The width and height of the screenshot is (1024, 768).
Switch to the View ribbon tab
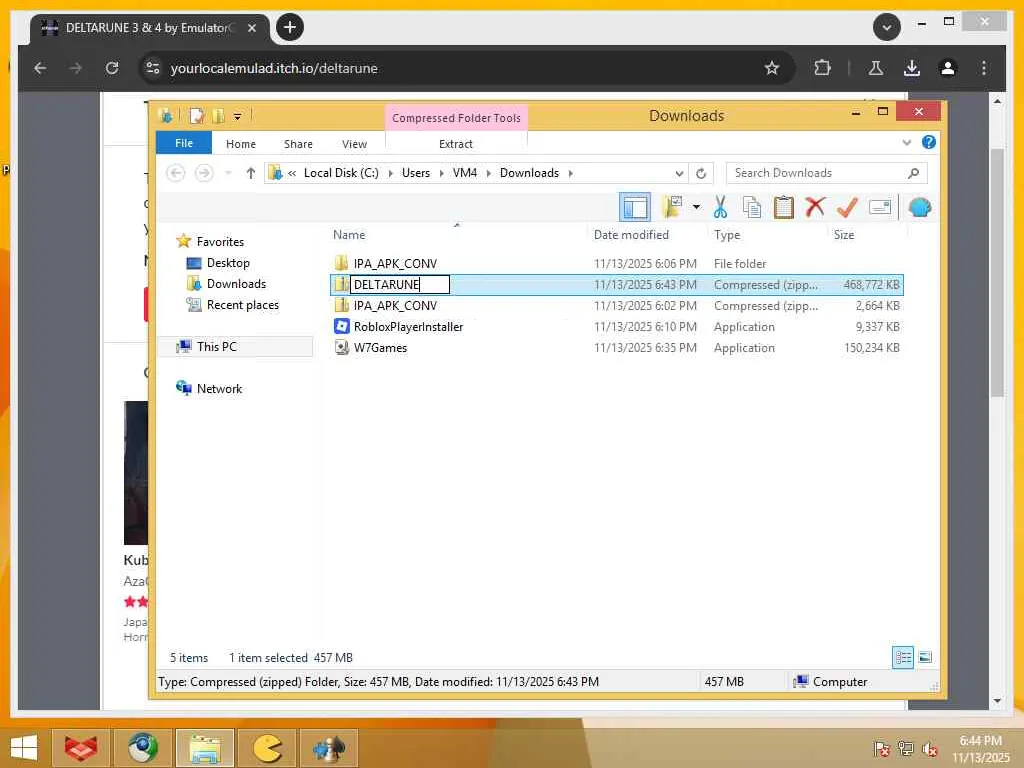tap(354, 144)
